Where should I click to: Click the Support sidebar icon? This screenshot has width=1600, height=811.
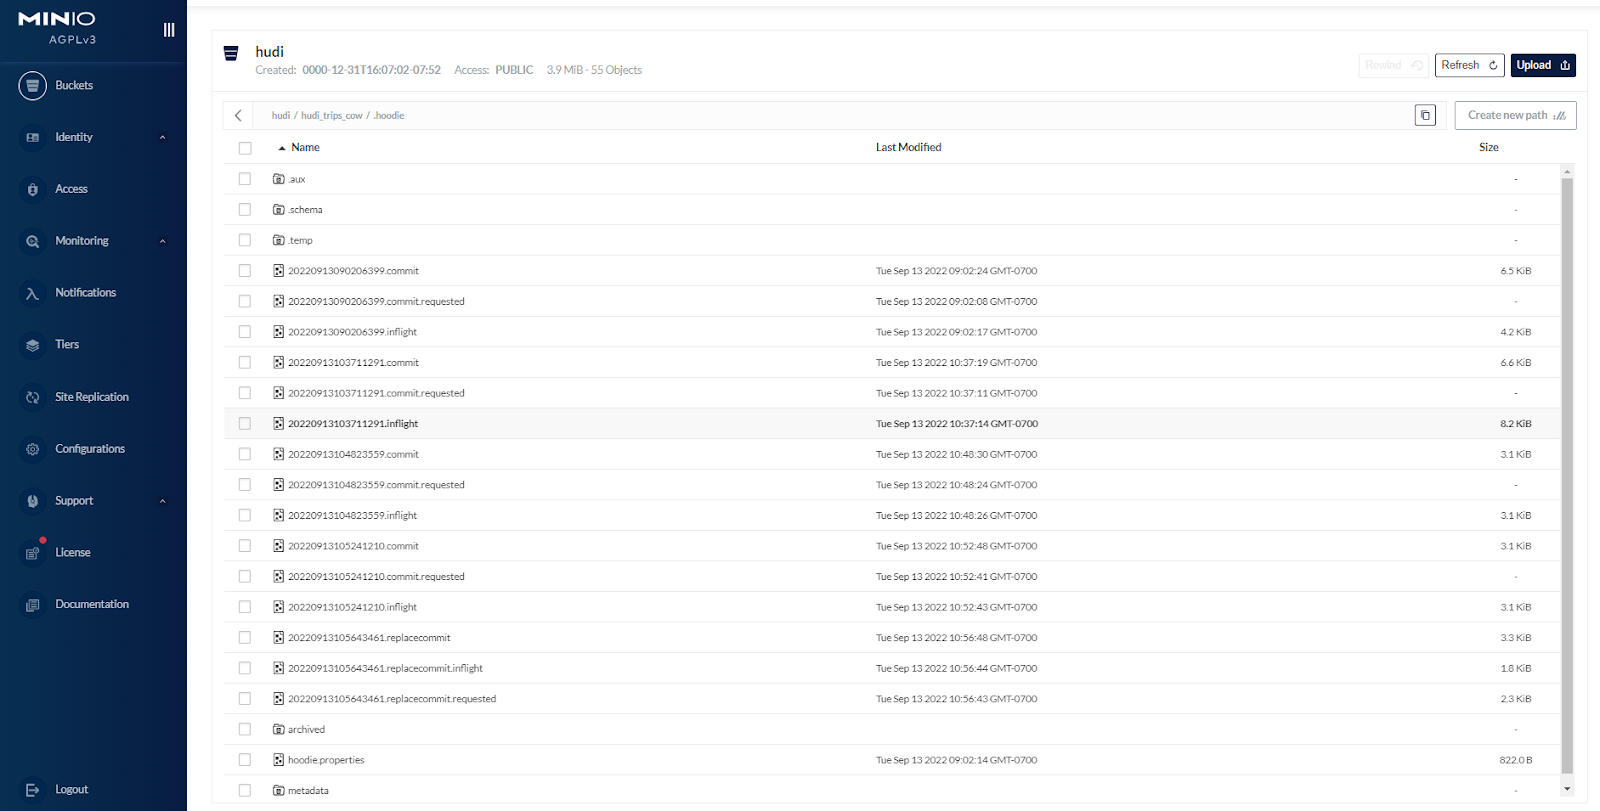[33, 501]
